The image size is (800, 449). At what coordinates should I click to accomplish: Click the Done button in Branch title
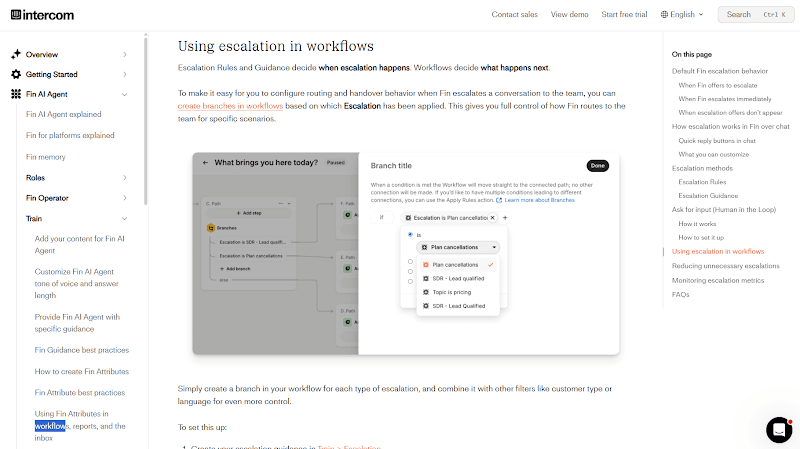597,166
